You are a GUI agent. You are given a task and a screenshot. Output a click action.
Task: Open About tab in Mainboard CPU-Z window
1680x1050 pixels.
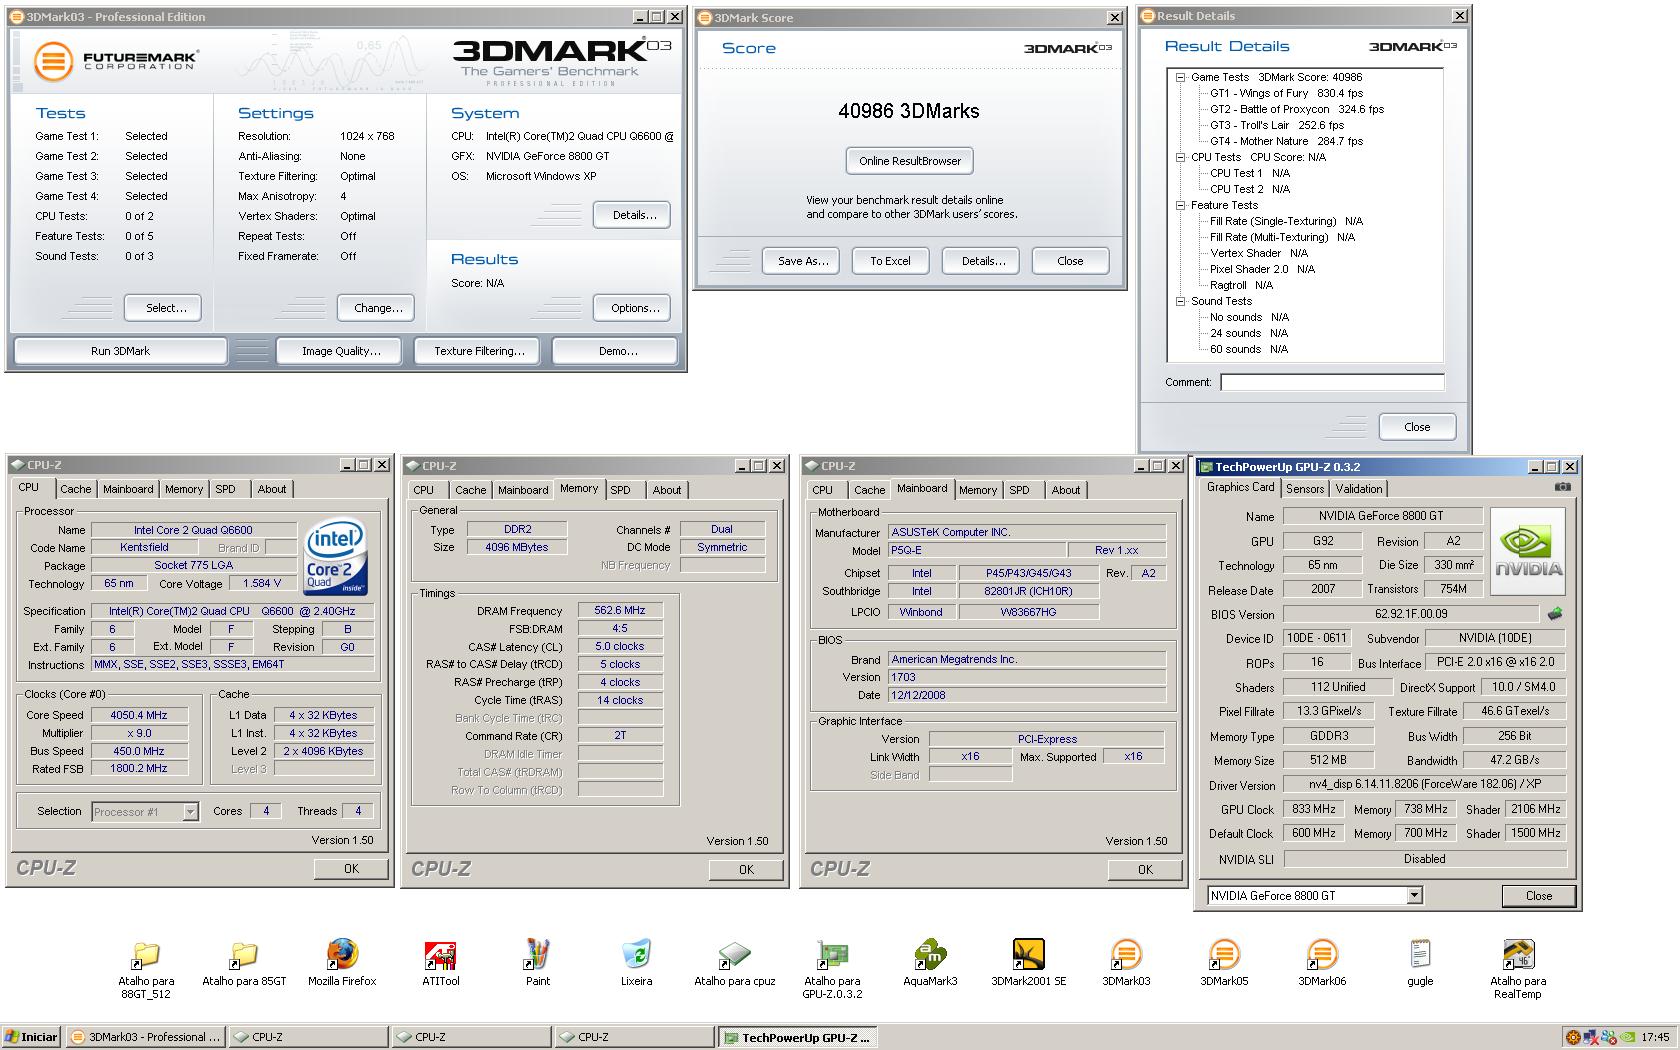point(1065,490)
